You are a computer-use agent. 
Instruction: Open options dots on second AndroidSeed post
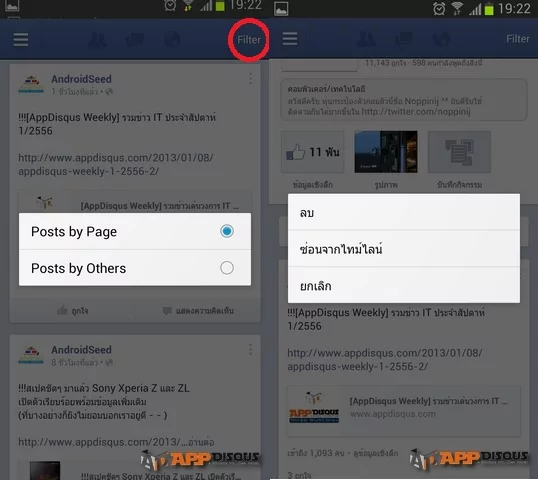click(250, 350)
